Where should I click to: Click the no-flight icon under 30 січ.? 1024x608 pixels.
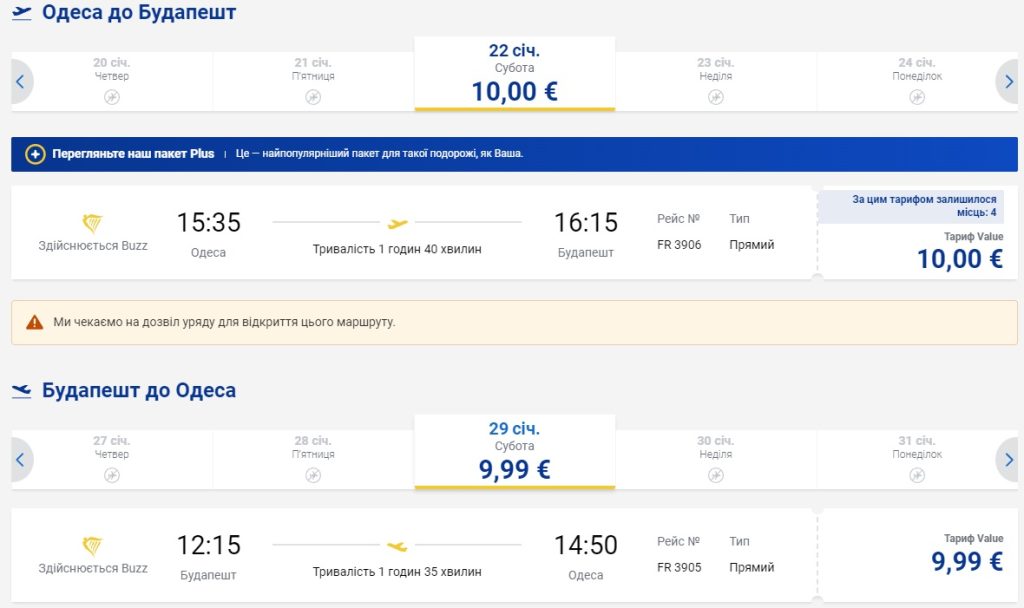[x=715, y=475]
